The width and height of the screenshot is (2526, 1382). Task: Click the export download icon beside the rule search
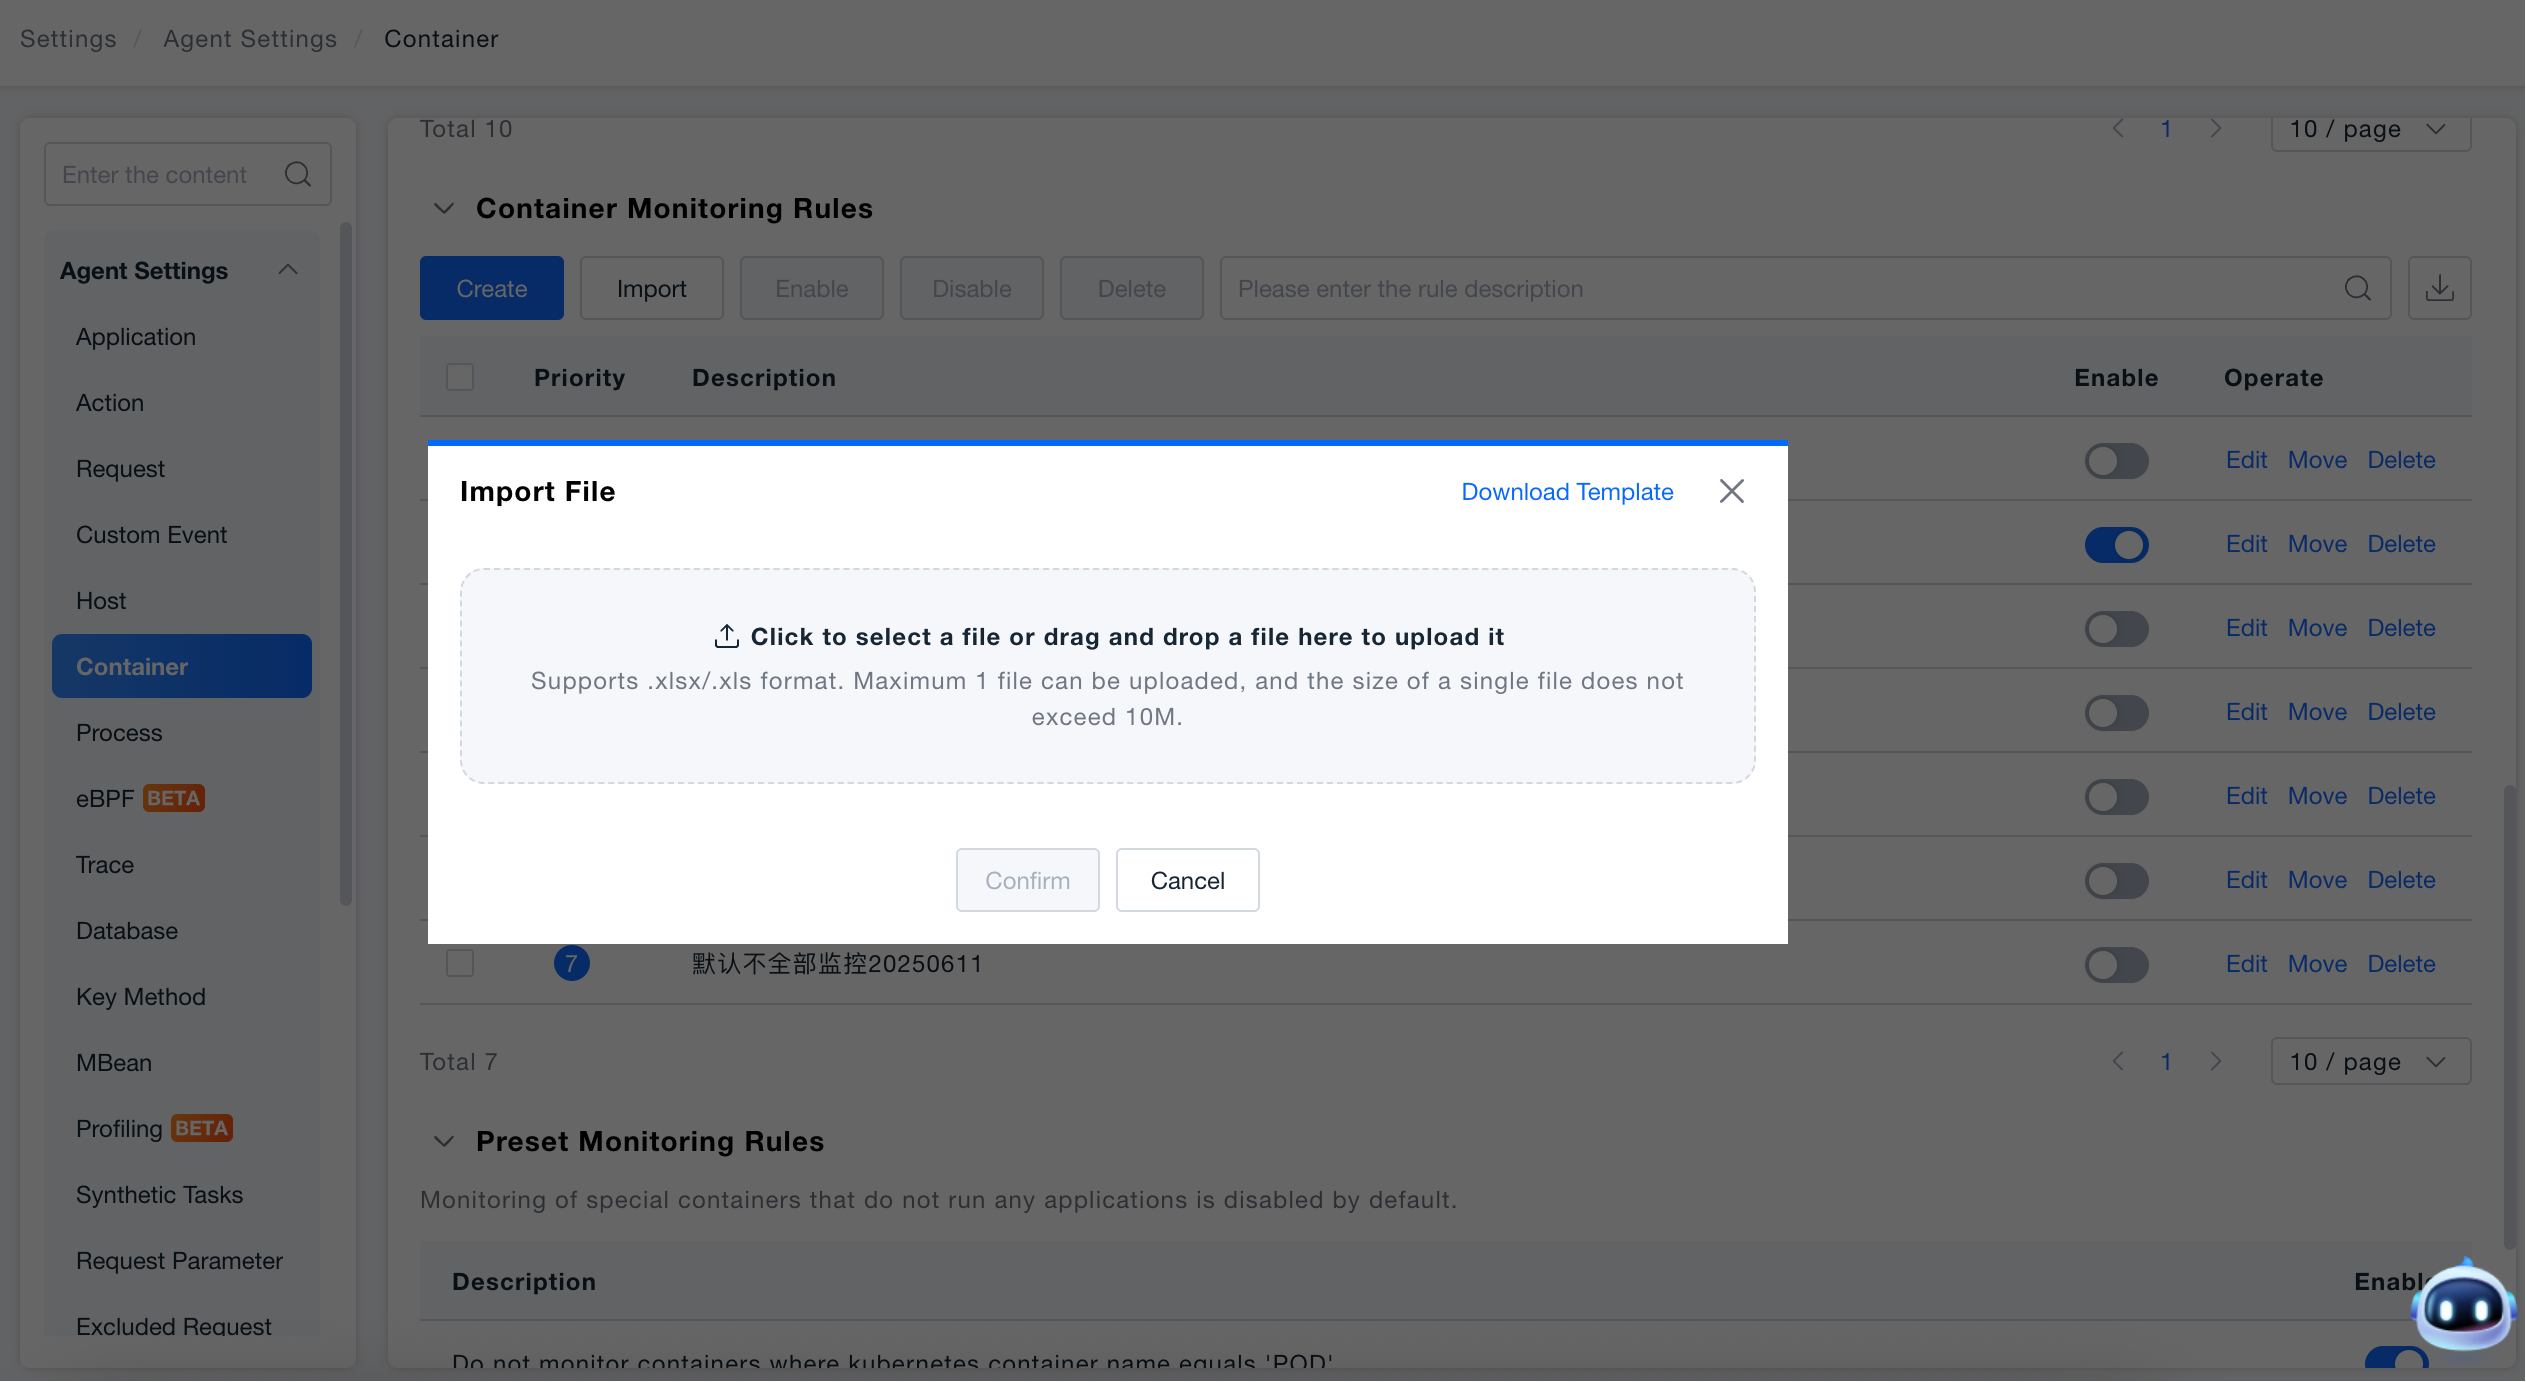[2439, 288]
